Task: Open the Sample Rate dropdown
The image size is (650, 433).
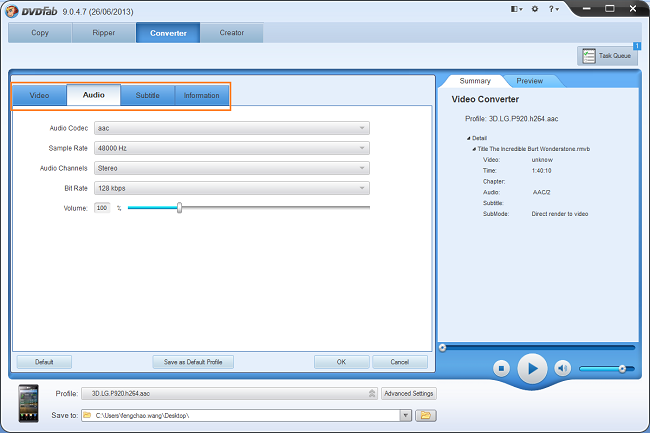Action: pos(232,148)
